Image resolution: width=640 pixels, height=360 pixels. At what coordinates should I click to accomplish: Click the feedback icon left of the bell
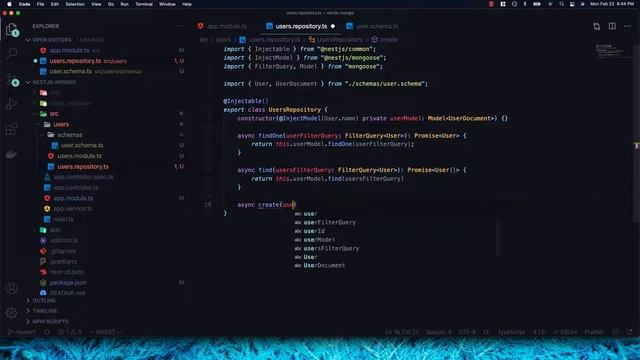tap(615, 332)
